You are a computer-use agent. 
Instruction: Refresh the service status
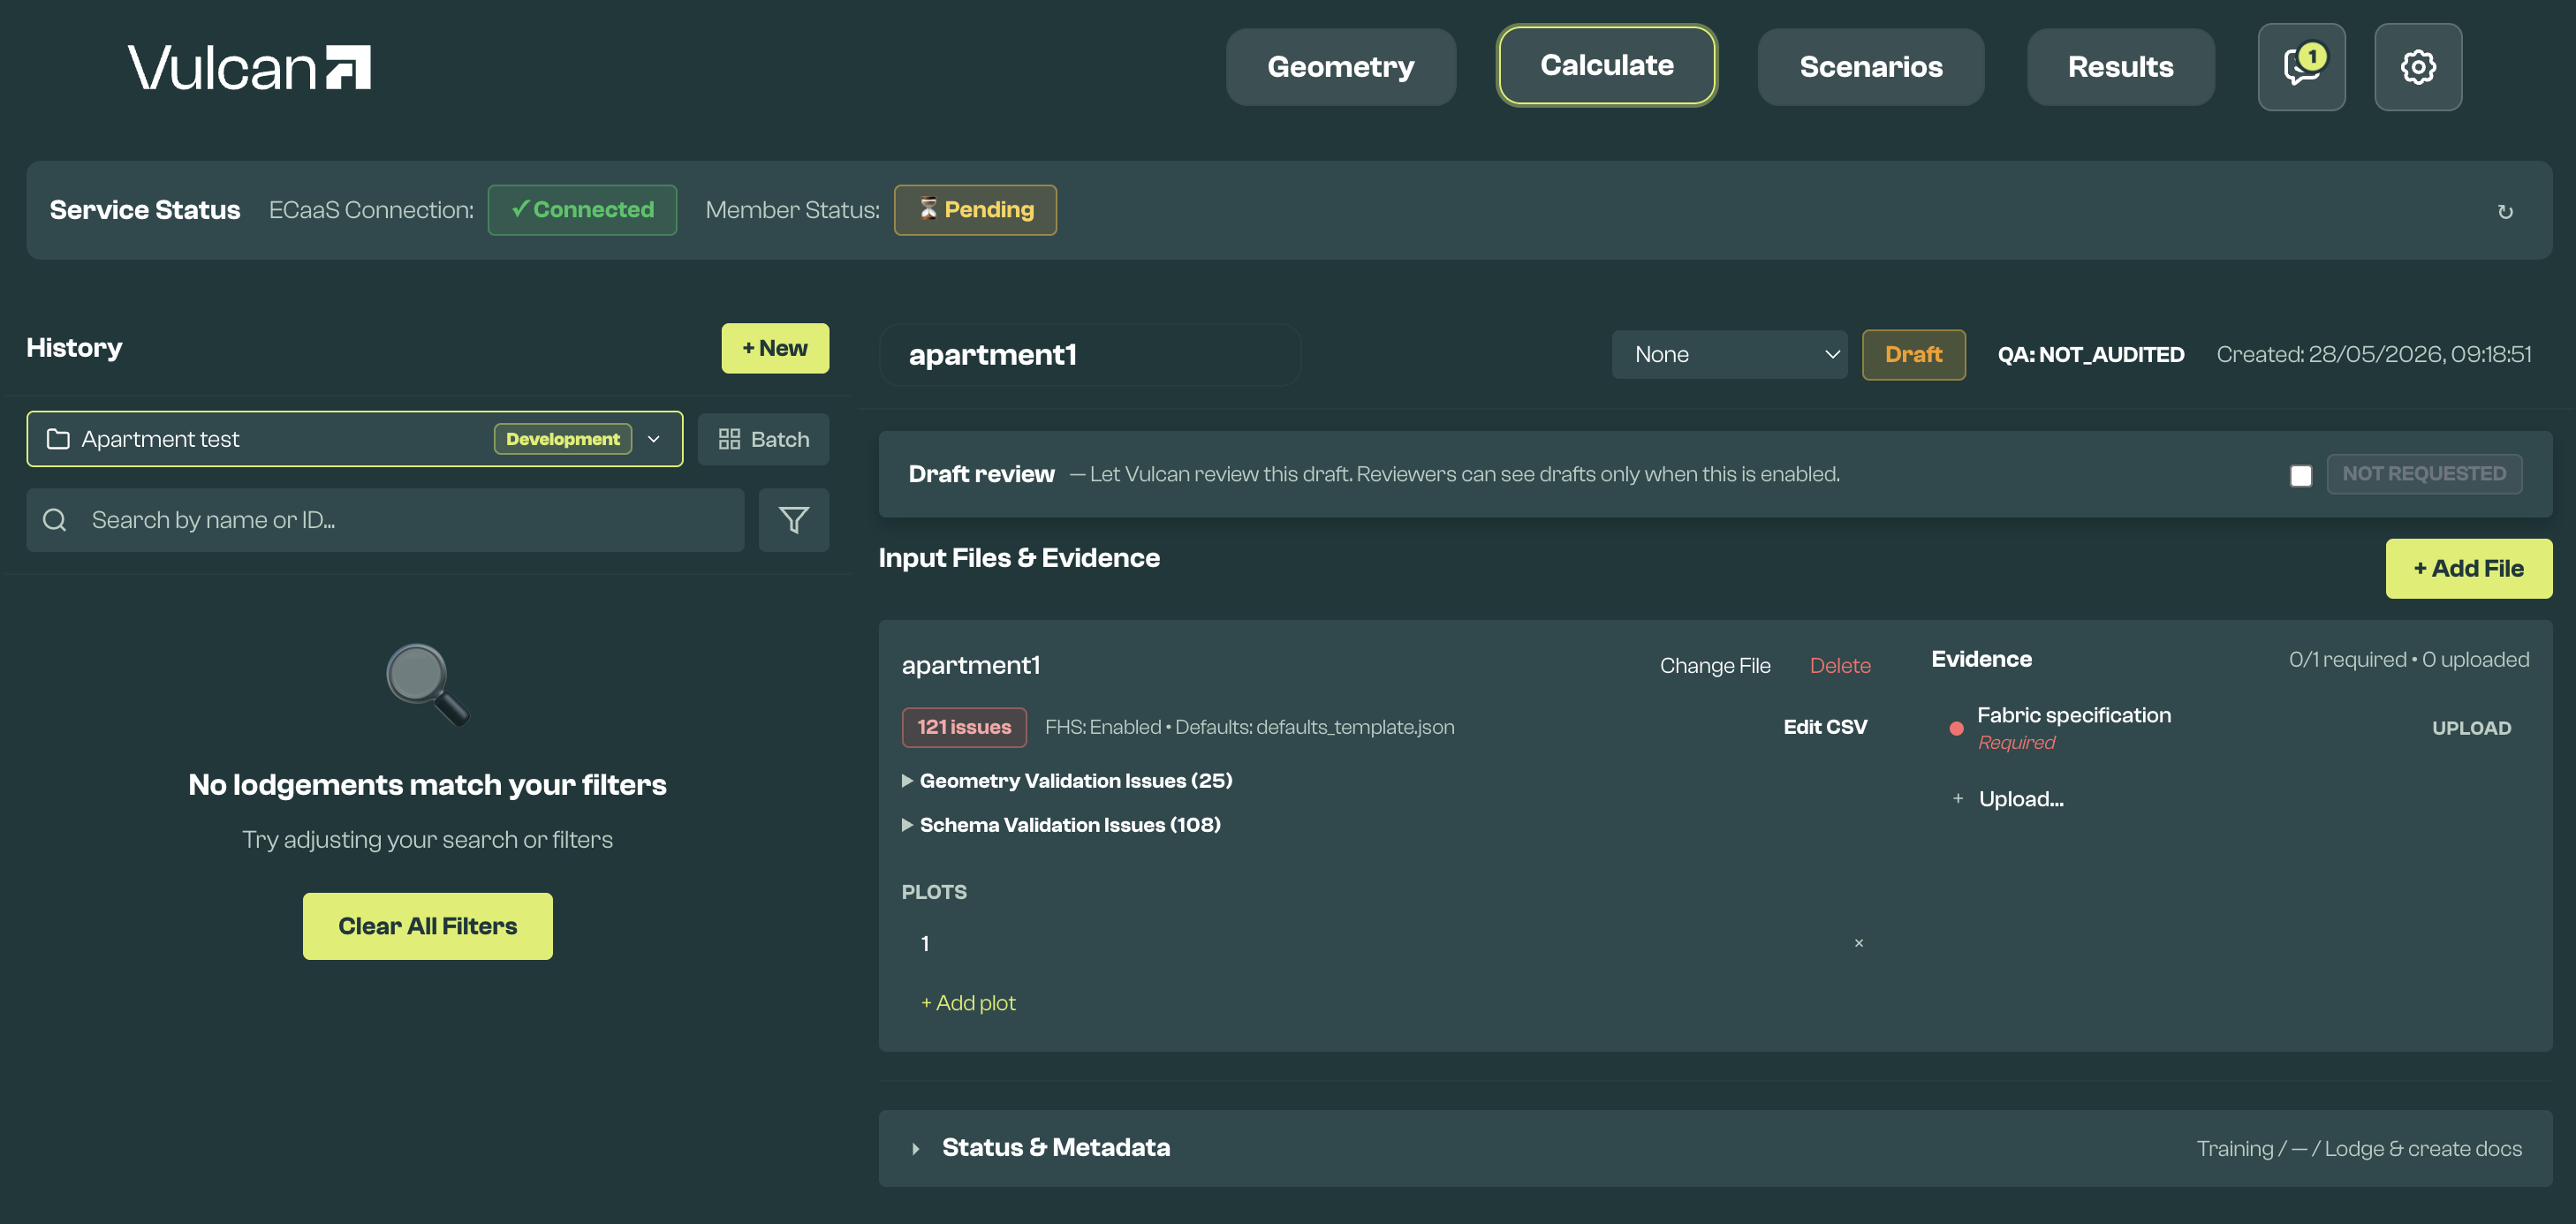tap(2505, 211)
